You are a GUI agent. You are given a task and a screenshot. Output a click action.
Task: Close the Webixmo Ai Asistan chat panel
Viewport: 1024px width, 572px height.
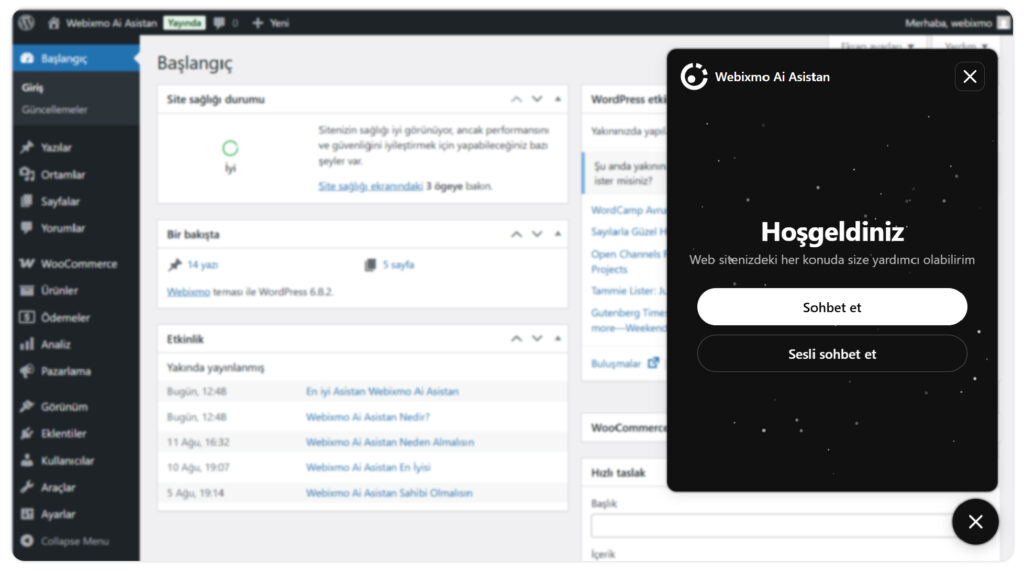point(969,77)
